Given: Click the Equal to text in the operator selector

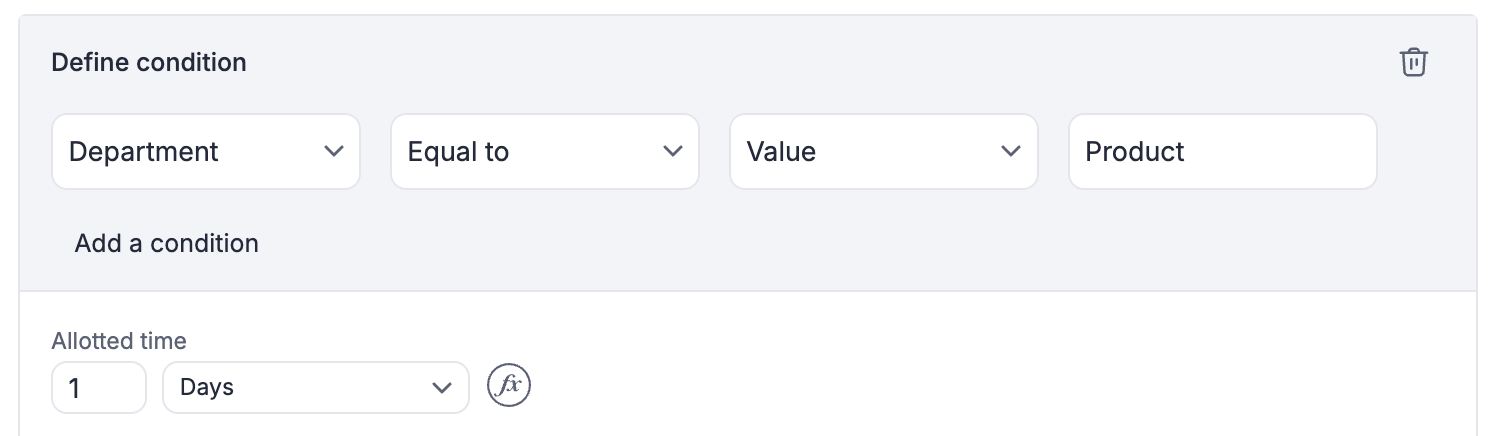Looking at the screenshot, I should pyautogui.click(x=459, y=152).
